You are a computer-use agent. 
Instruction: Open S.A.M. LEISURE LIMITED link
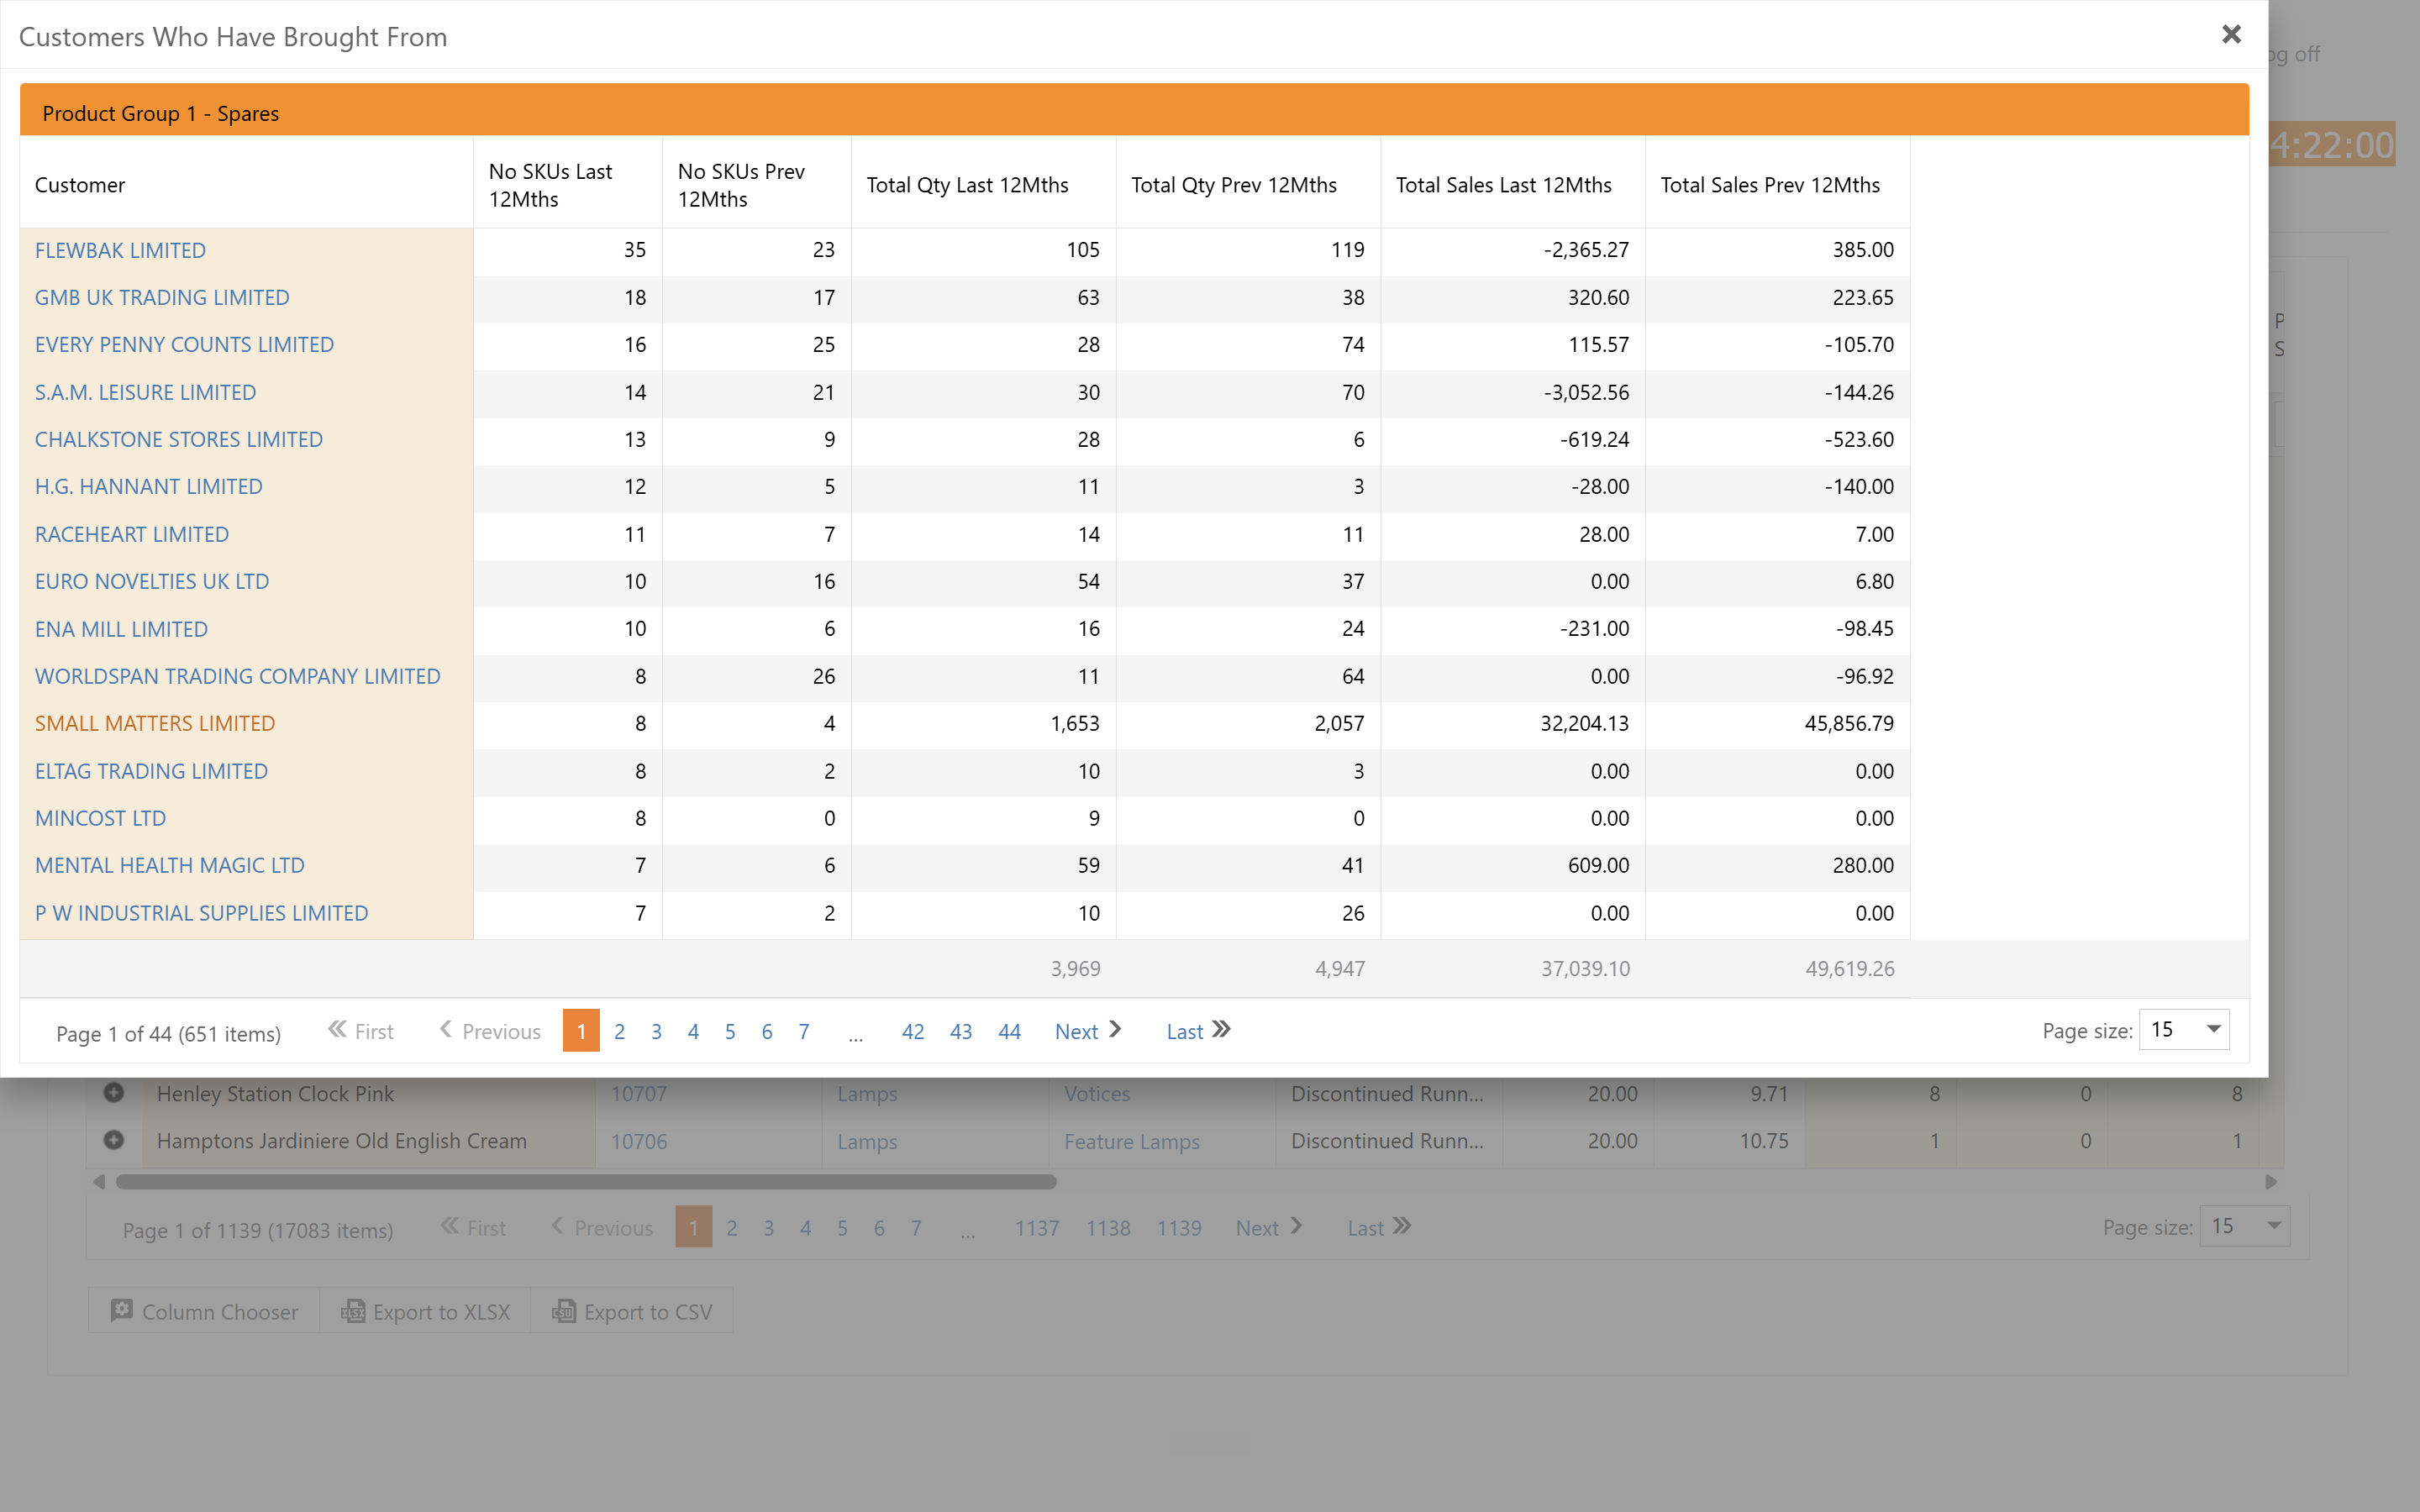pyautogui.click(x=145, y=392)
